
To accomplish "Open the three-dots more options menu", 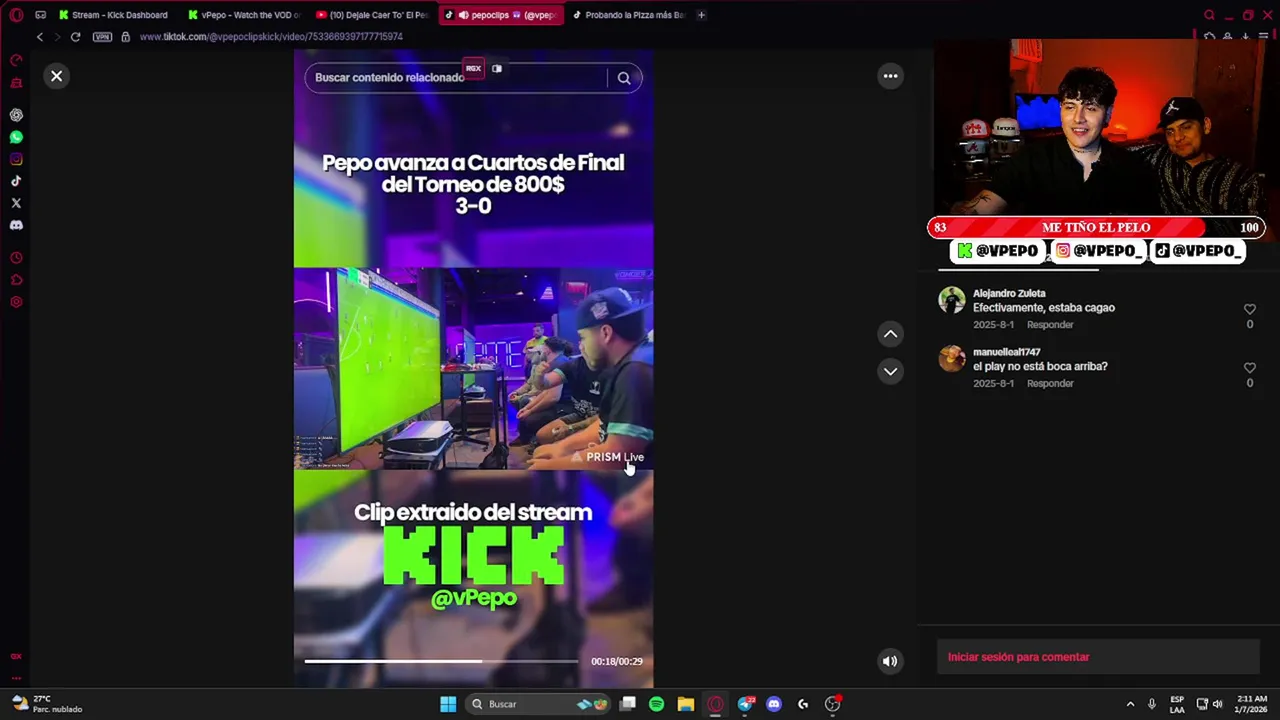I will click(890, 76).
